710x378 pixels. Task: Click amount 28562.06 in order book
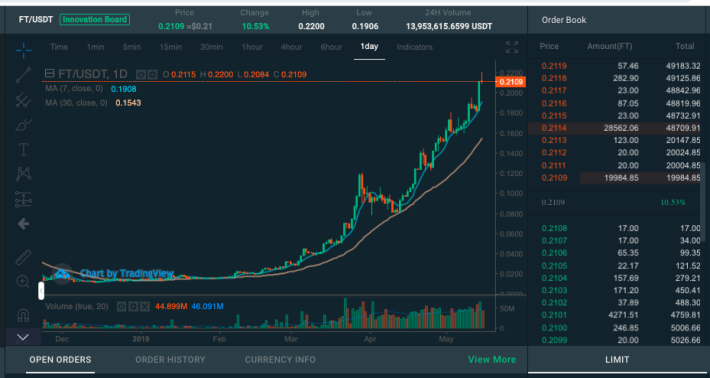click(621, 128)
